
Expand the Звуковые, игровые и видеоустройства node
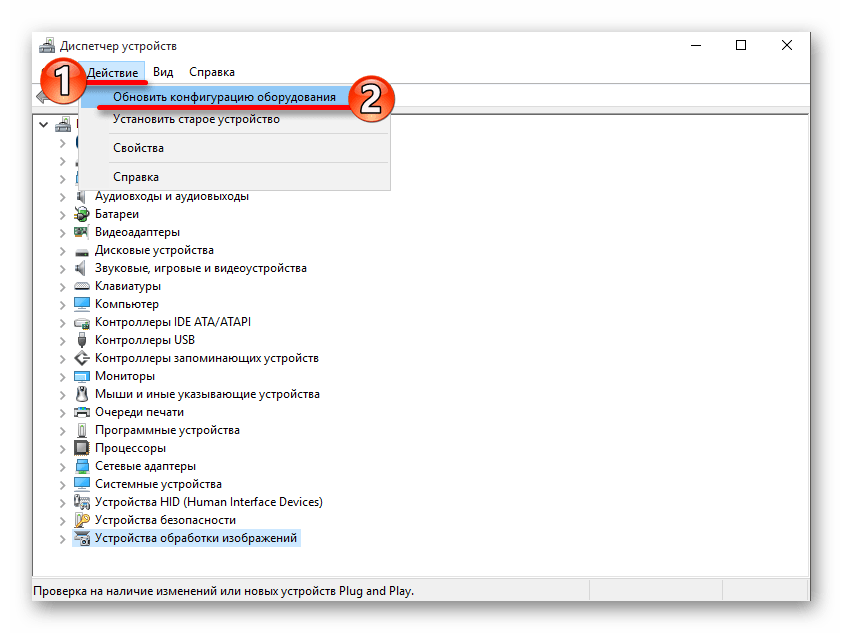pyautogui.click(x=62, y=268)
